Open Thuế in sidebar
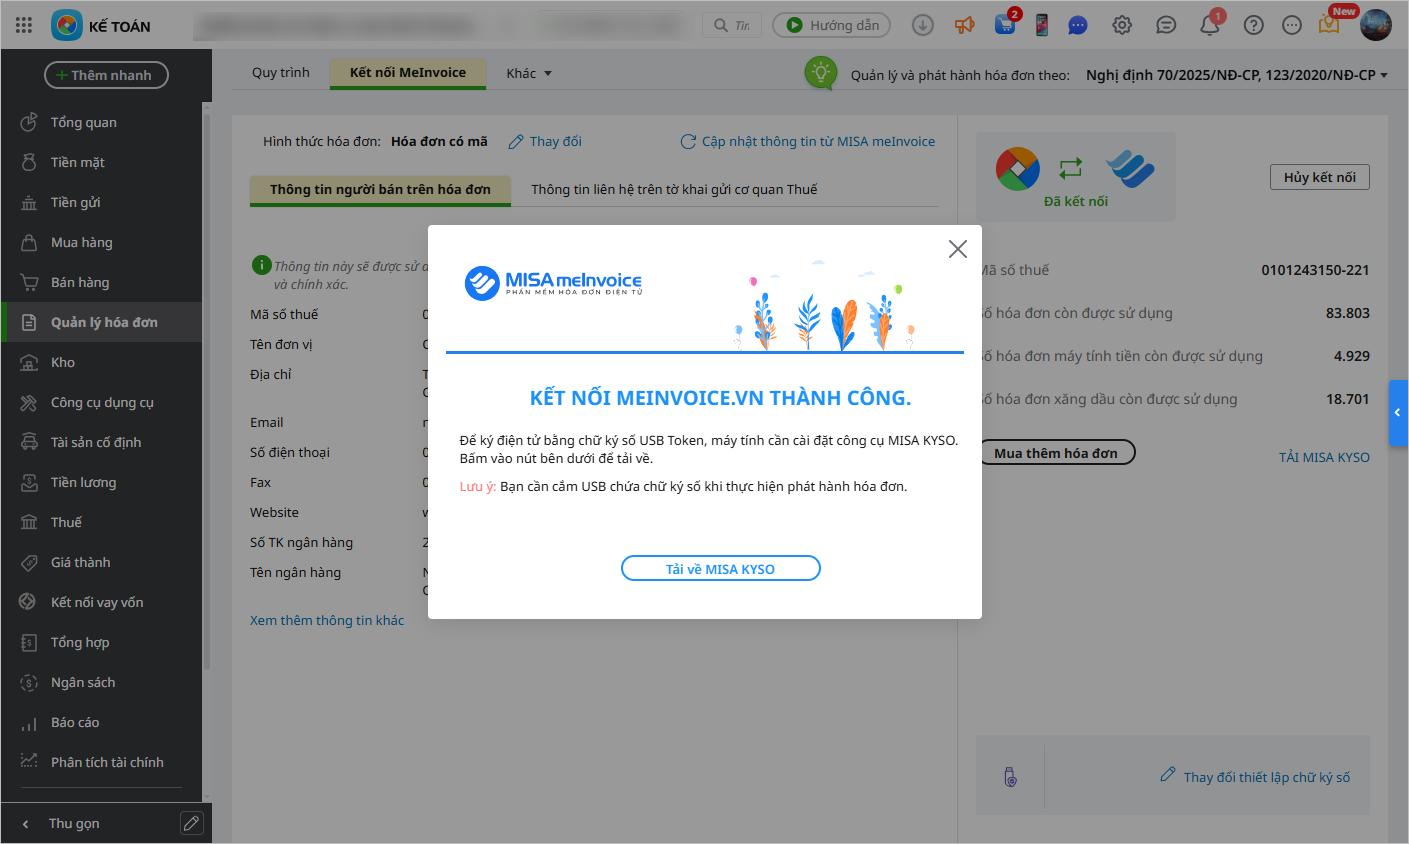This screenshot has height=844, width=1409. tap(101, 522)
